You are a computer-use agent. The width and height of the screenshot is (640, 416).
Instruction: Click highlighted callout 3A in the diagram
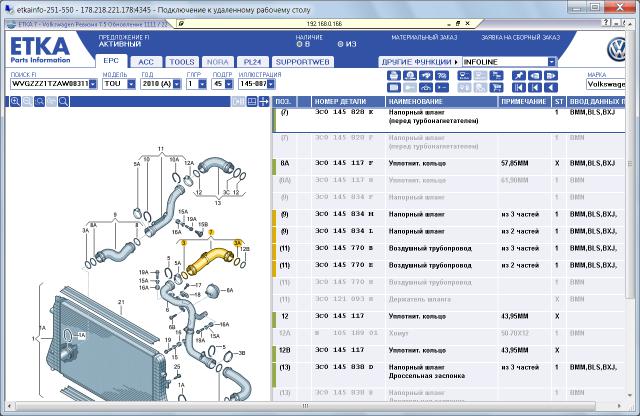tap(238, 243)
